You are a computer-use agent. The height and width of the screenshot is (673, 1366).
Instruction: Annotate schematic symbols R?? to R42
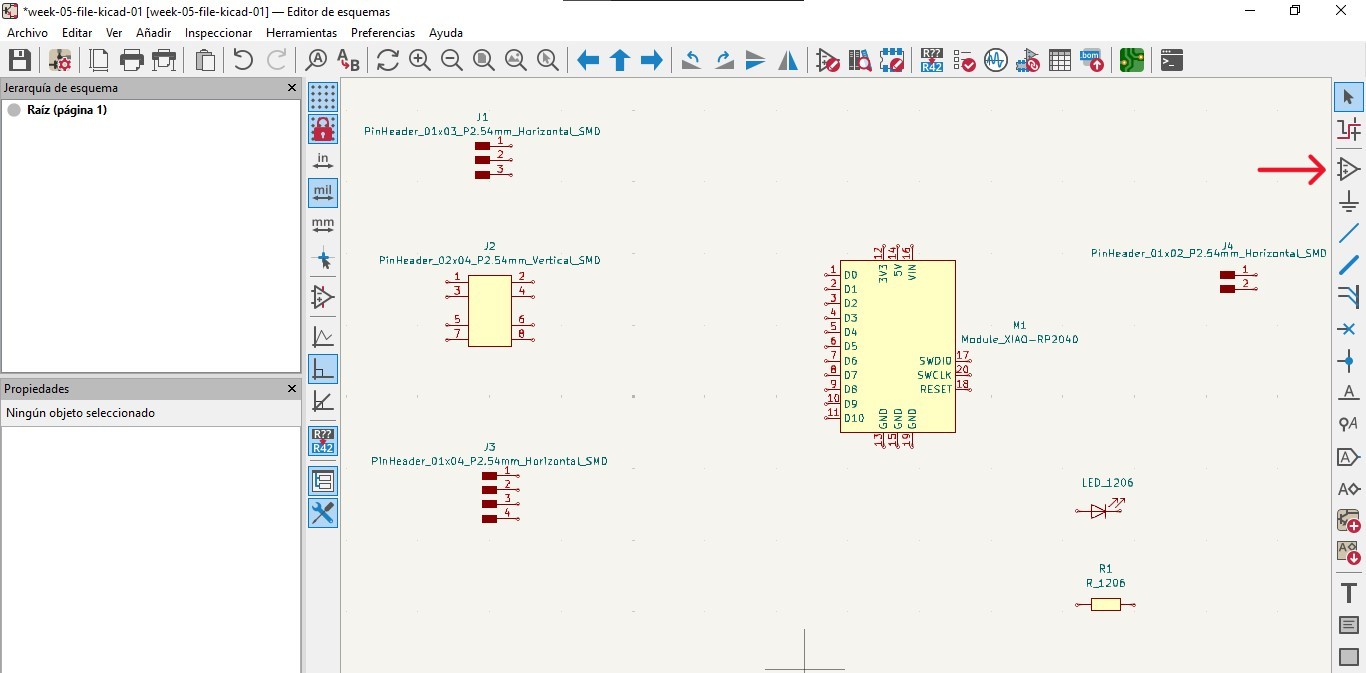(x=932, y=60)
